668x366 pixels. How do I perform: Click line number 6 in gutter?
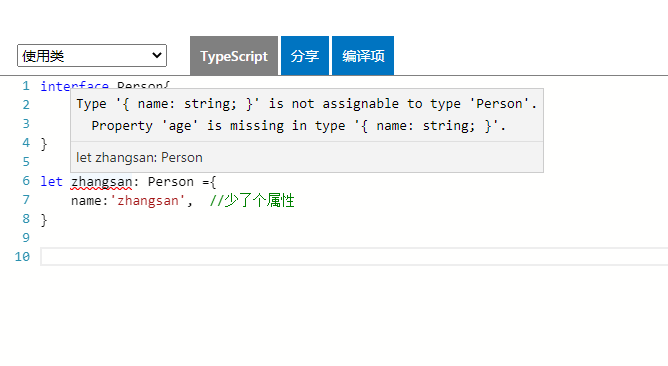[26, 181]
